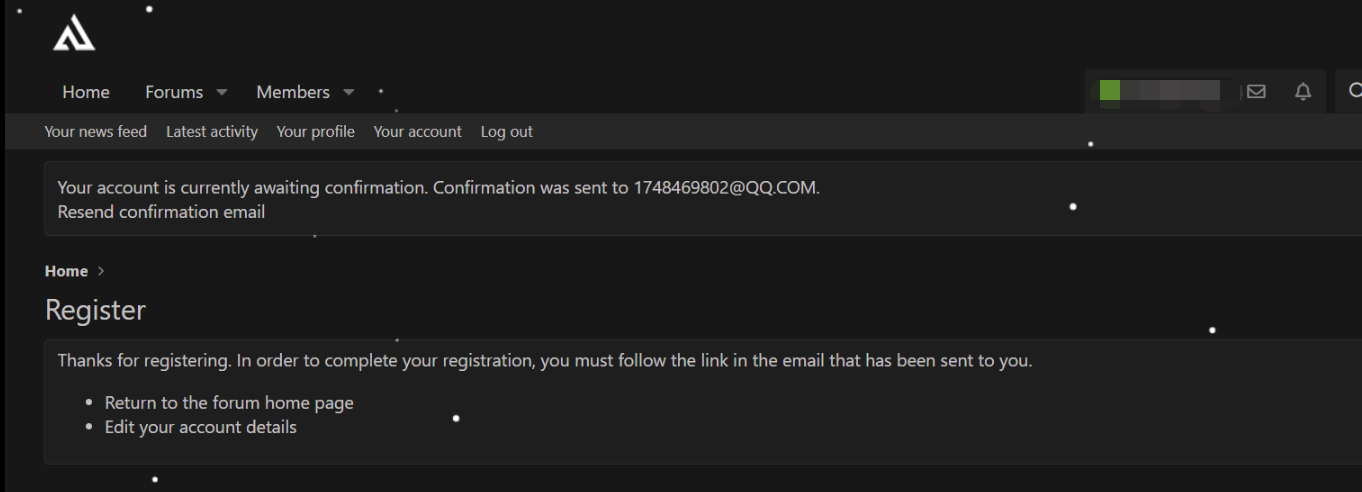Open Your profile link
This screenshot has width=1362, height=492.
pyautogui.click(x=315, y=131)
